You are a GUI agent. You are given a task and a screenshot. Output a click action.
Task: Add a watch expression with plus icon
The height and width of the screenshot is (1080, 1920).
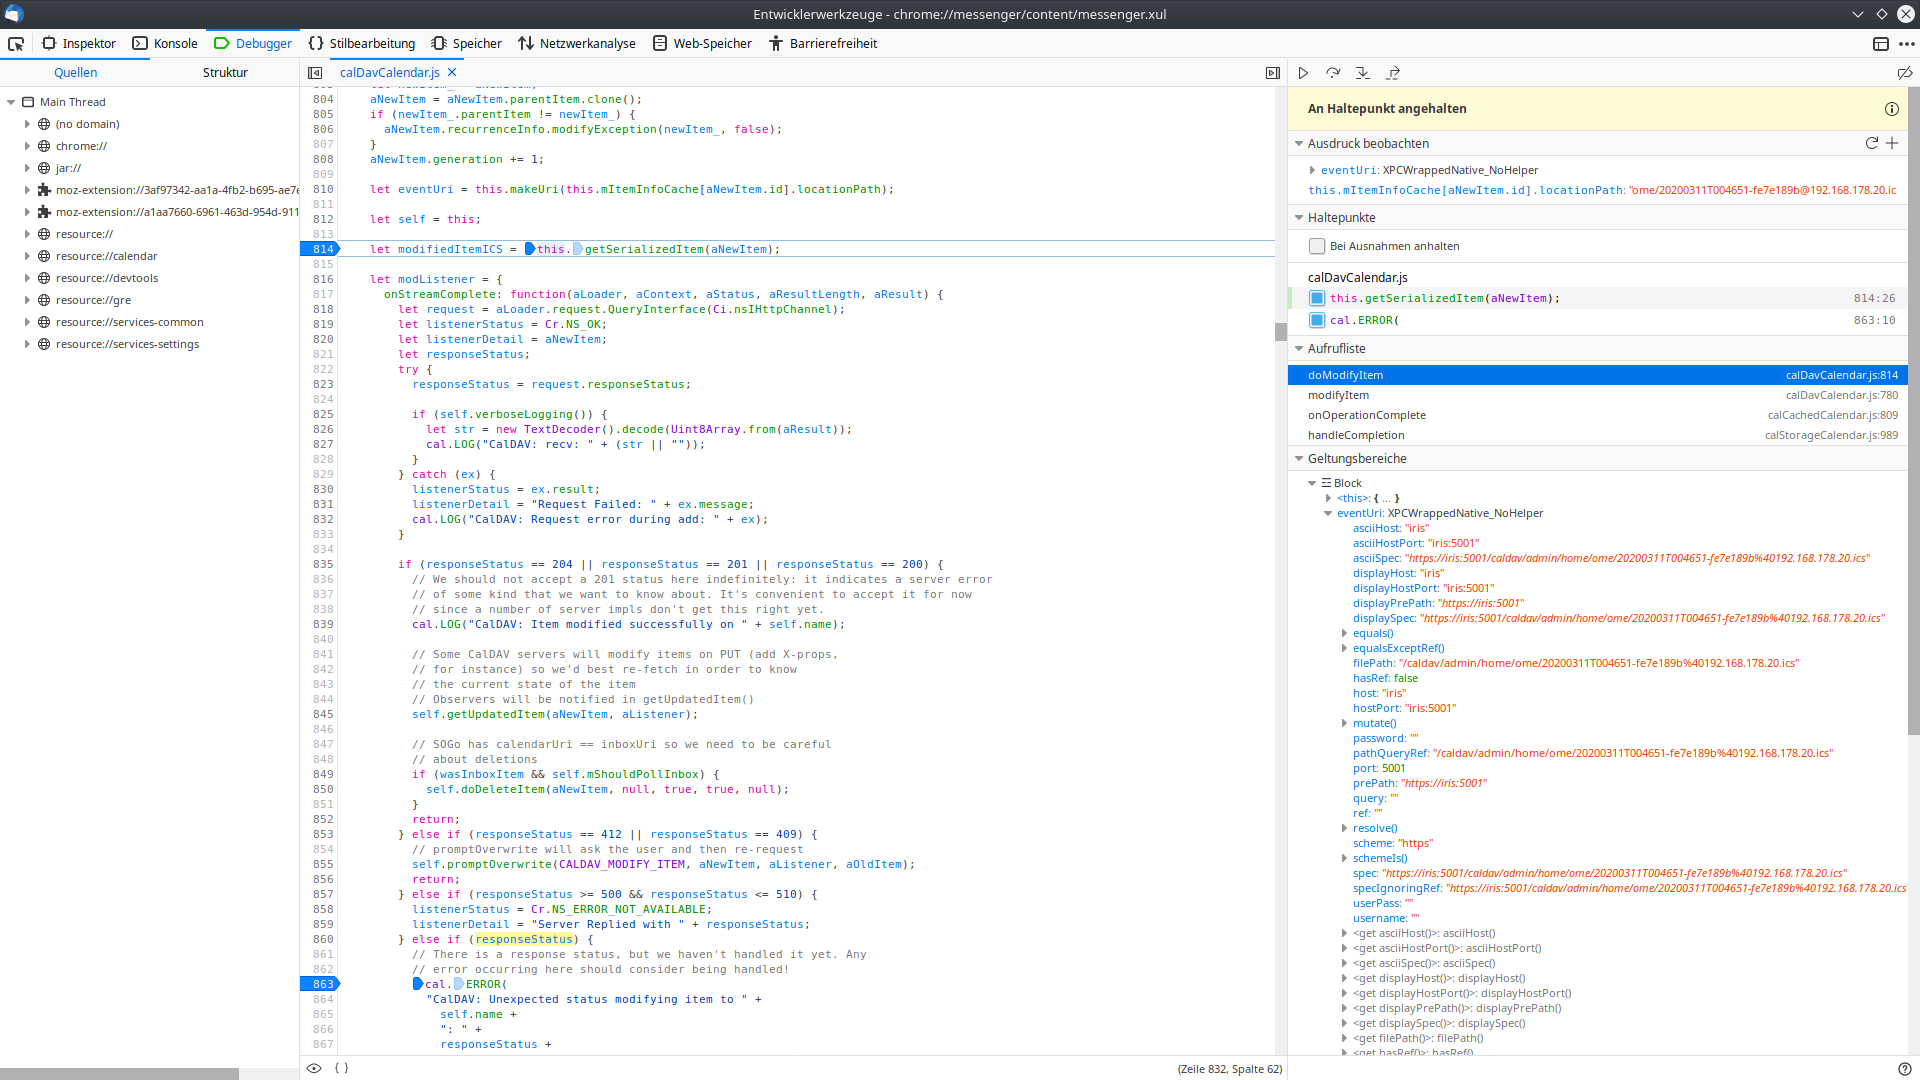point(1892,143)
